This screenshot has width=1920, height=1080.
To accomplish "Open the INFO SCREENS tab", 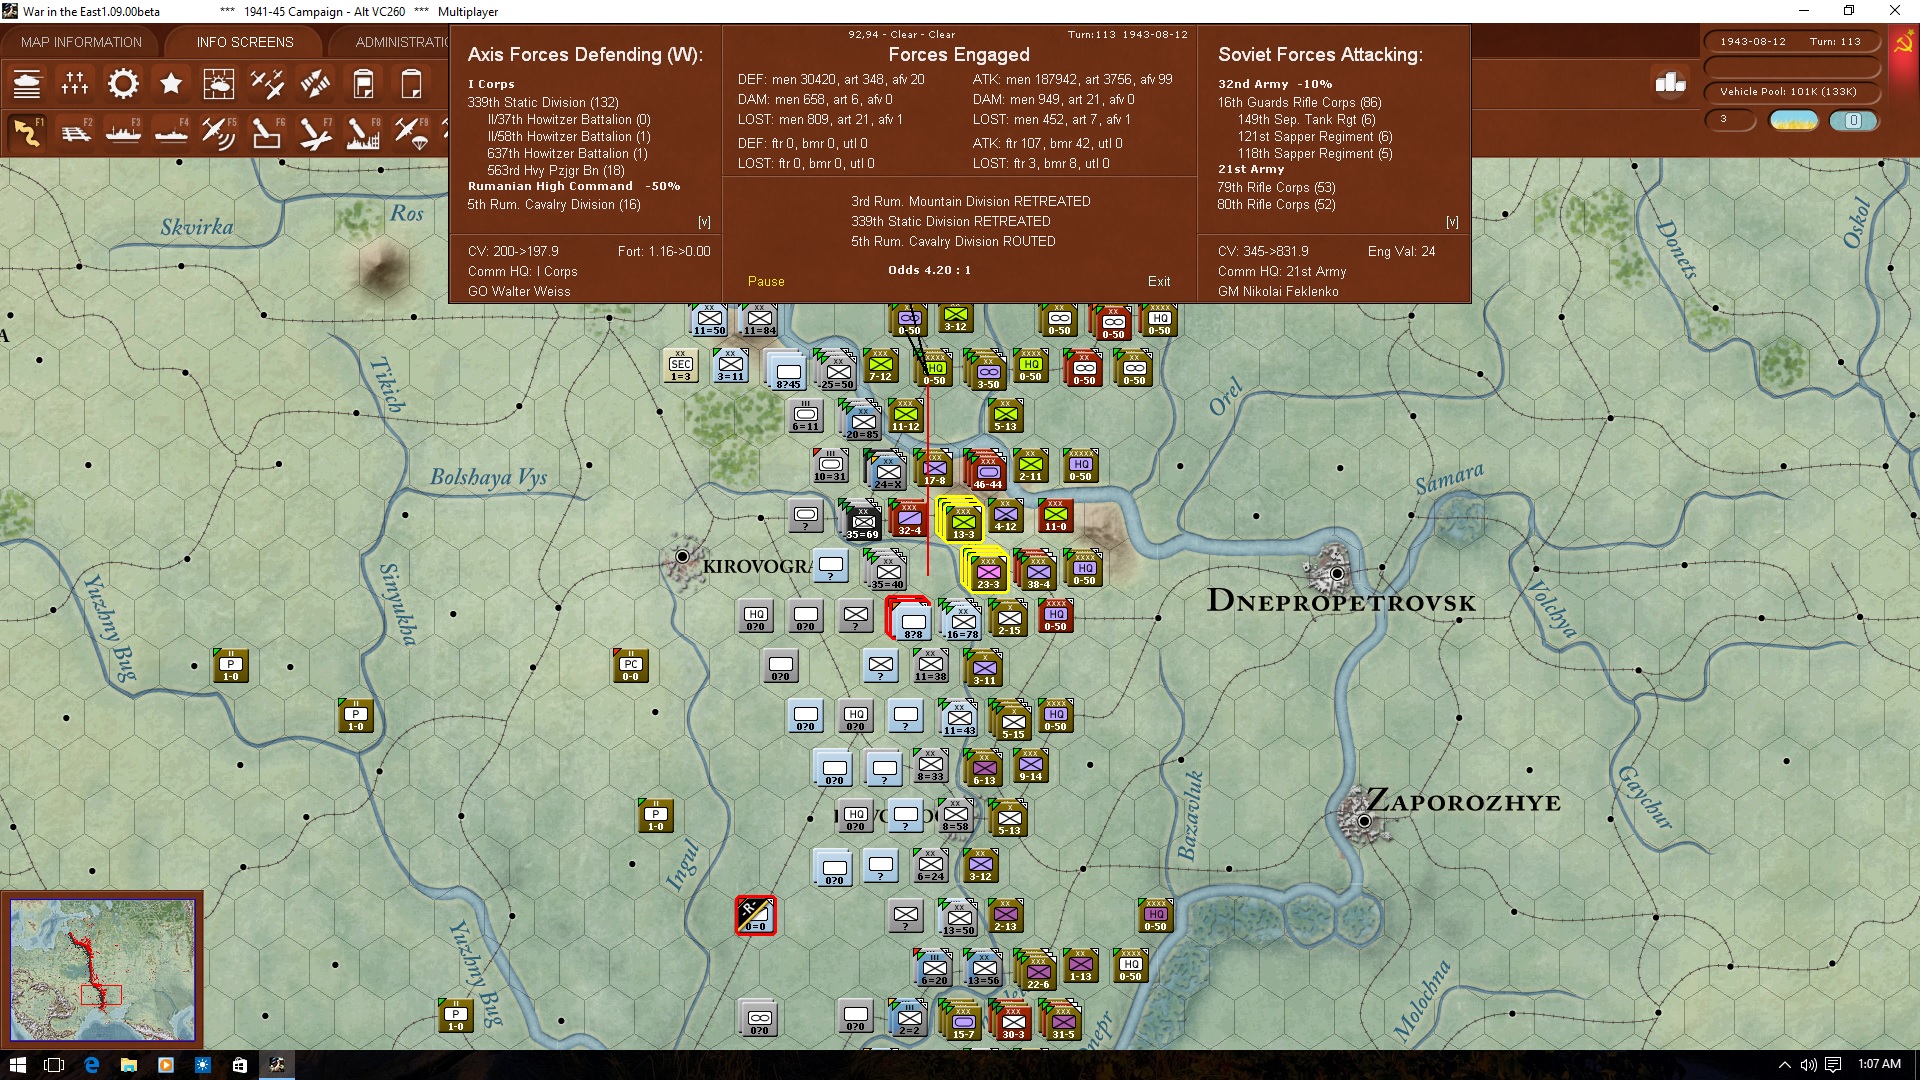I will click(x=245, y=42).
